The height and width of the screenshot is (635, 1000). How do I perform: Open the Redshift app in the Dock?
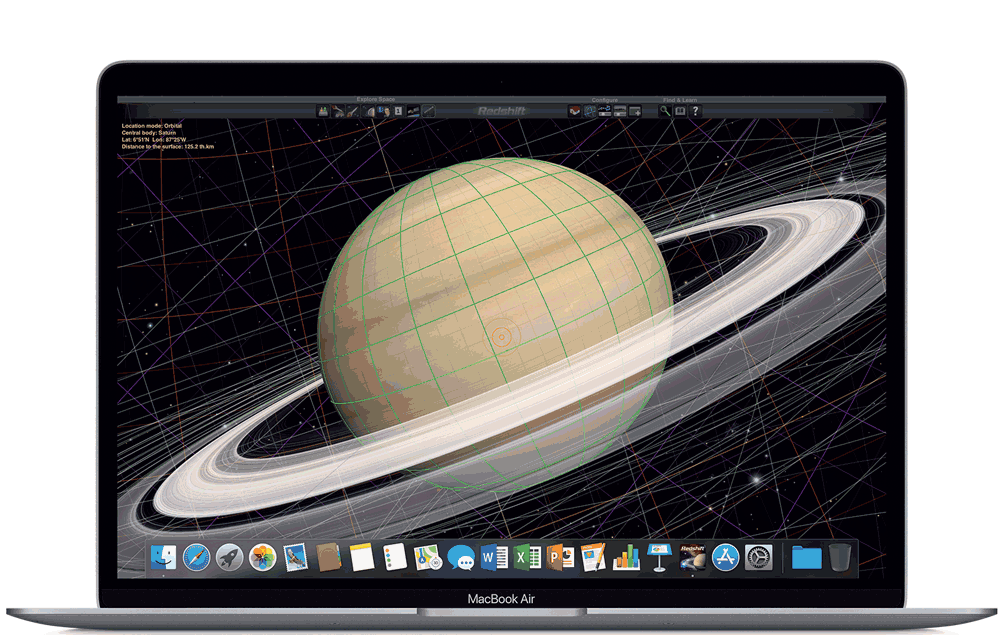[692, 557]
